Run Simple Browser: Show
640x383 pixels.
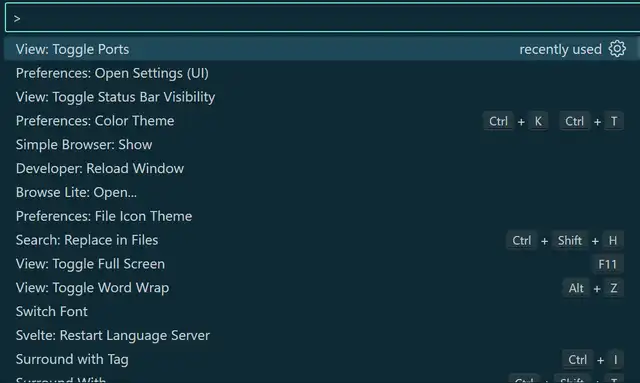click(320, 145)
